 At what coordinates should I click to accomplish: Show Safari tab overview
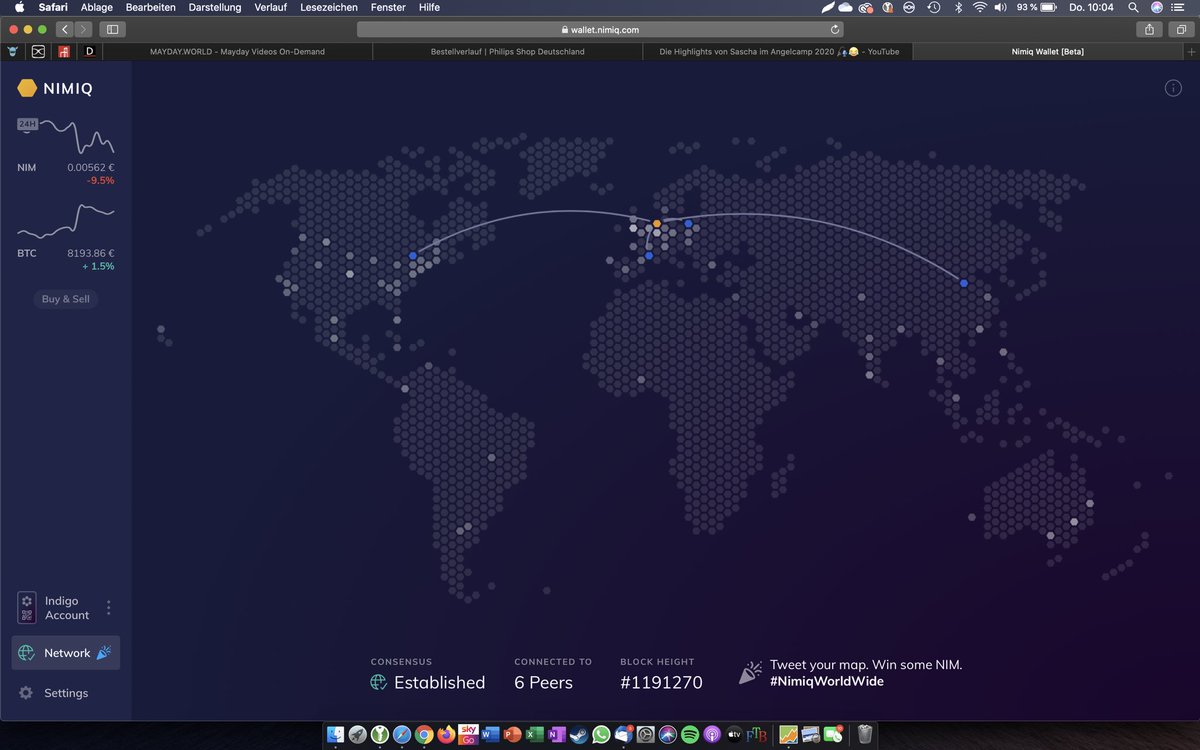[x=1180, y=30]
